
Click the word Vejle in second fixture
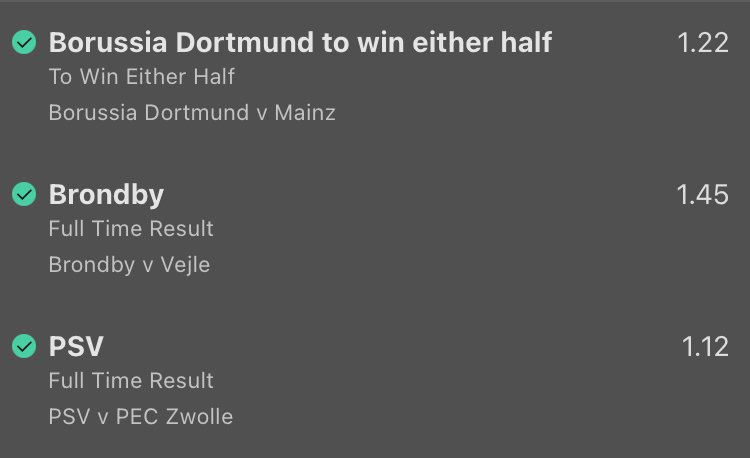click(x=185, y=265)
